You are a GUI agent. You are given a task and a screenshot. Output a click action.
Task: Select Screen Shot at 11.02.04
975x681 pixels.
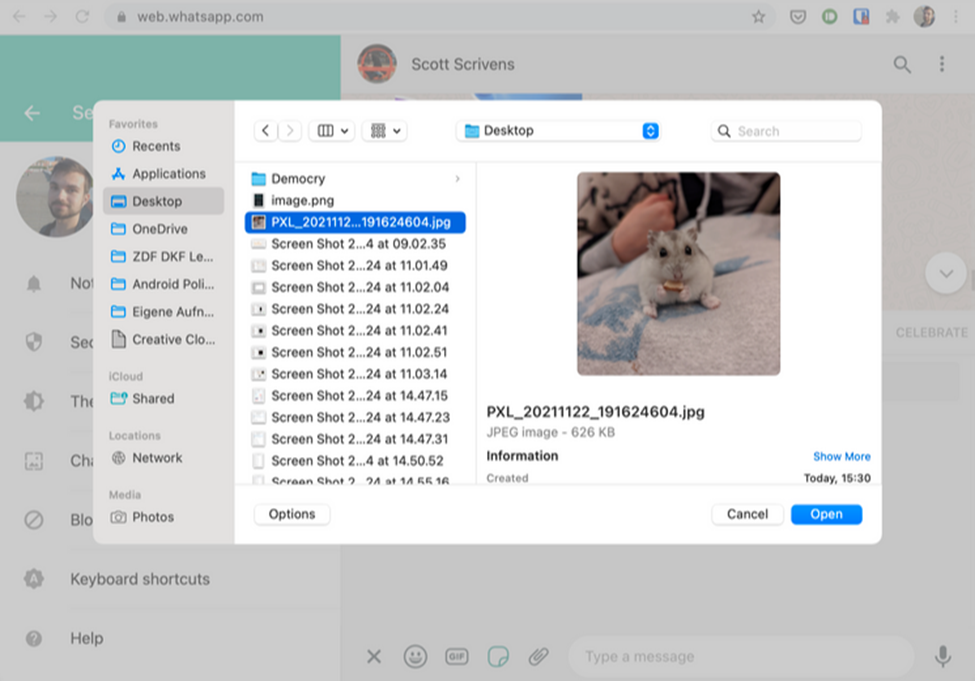355,287
